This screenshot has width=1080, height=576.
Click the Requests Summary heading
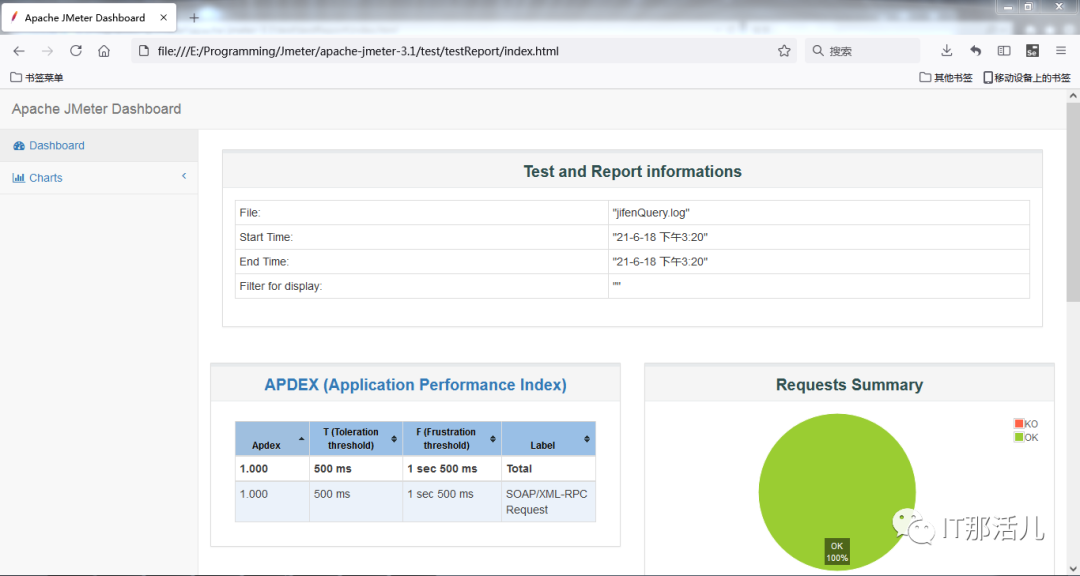849,384
